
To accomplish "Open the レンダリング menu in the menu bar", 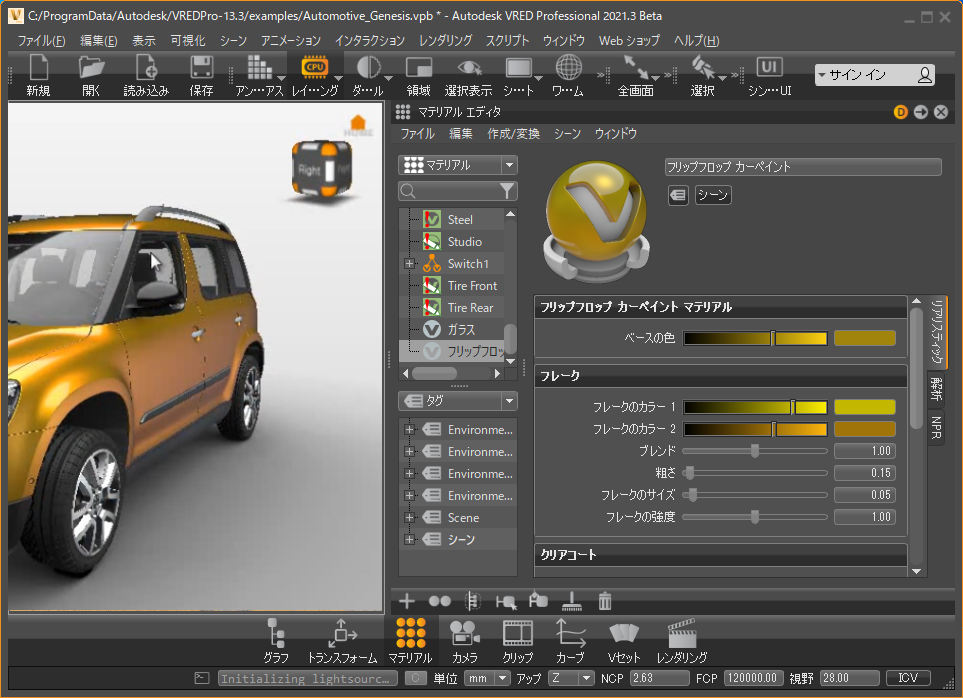I will click(445, 41).
